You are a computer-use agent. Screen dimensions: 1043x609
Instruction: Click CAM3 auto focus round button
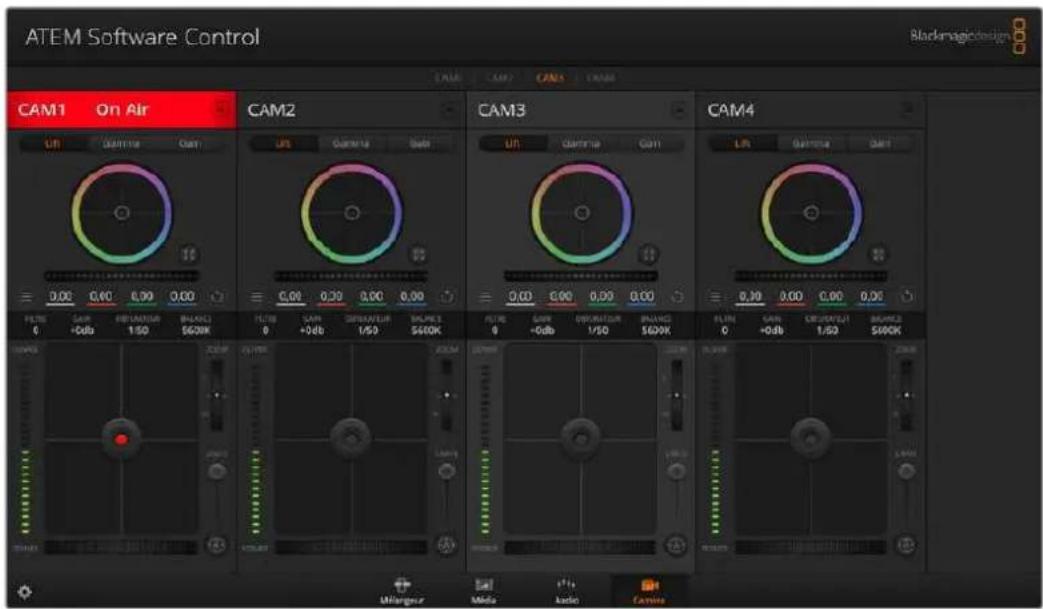click(676, 545)
